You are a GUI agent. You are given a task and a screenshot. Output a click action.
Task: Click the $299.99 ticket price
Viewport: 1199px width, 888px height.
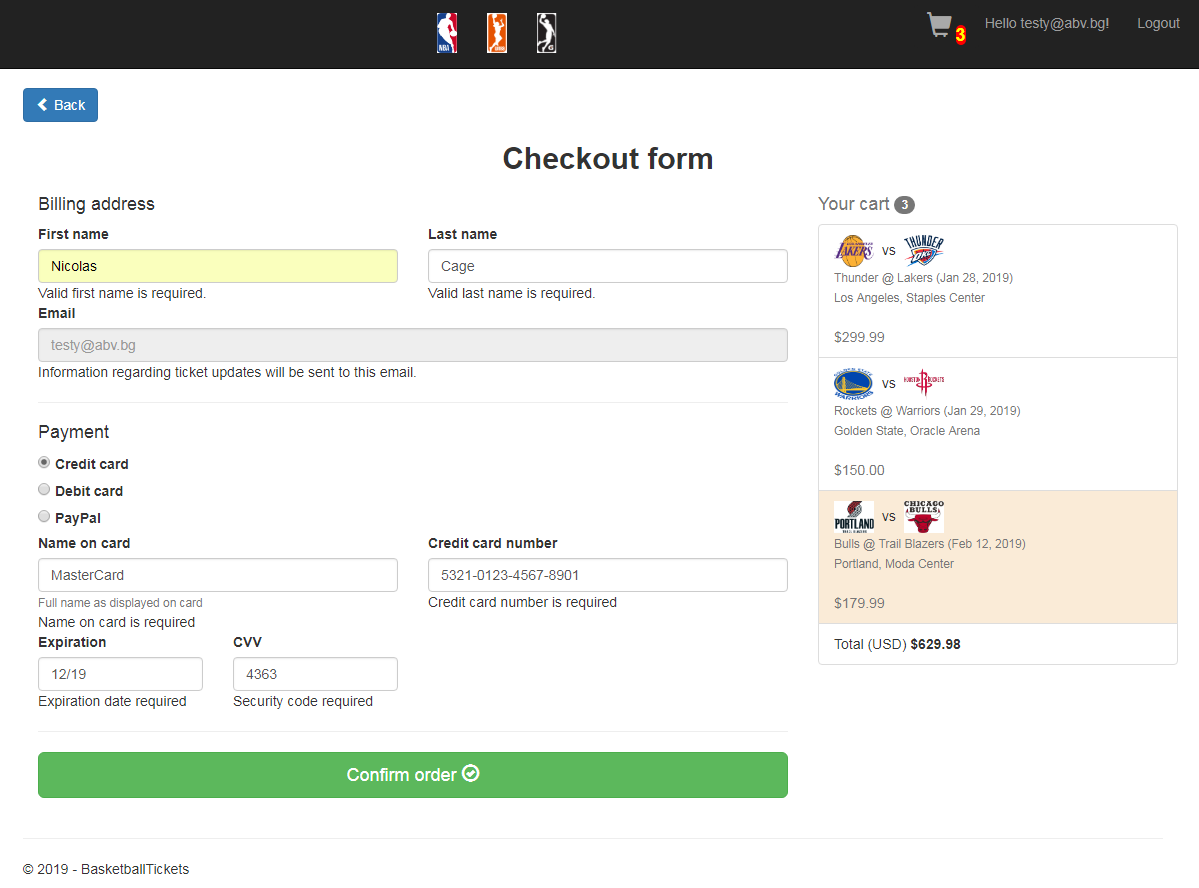point(859,337)
